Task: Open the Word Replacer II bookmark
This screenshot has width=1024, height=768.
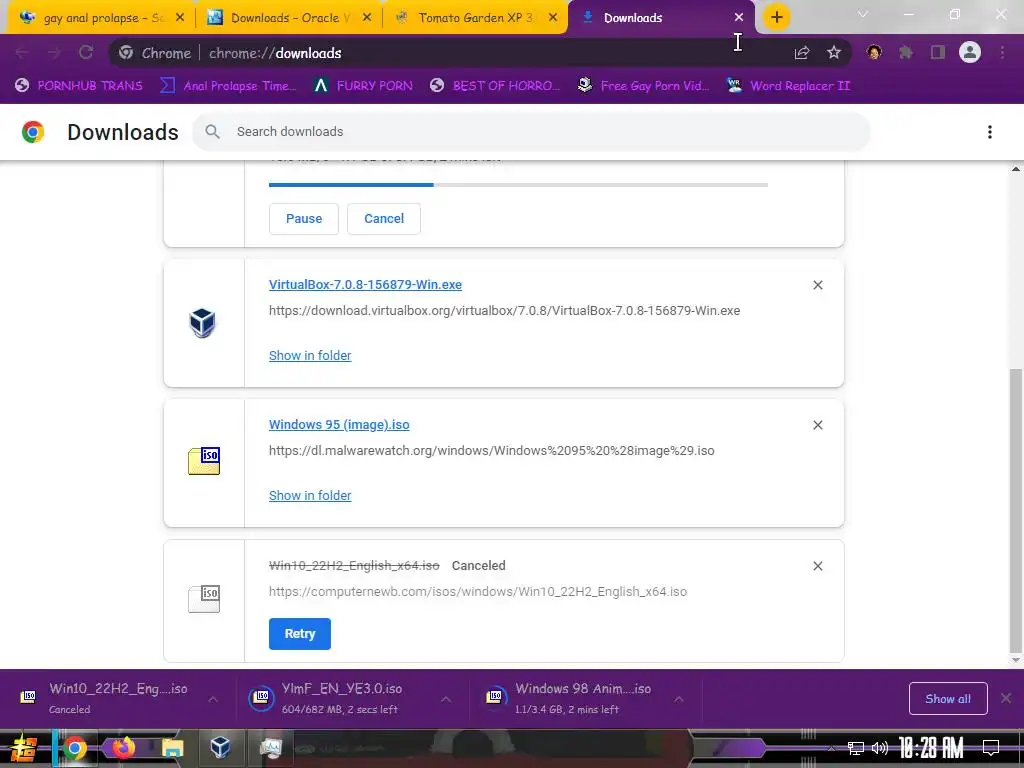Action: [x=788, y=86]
